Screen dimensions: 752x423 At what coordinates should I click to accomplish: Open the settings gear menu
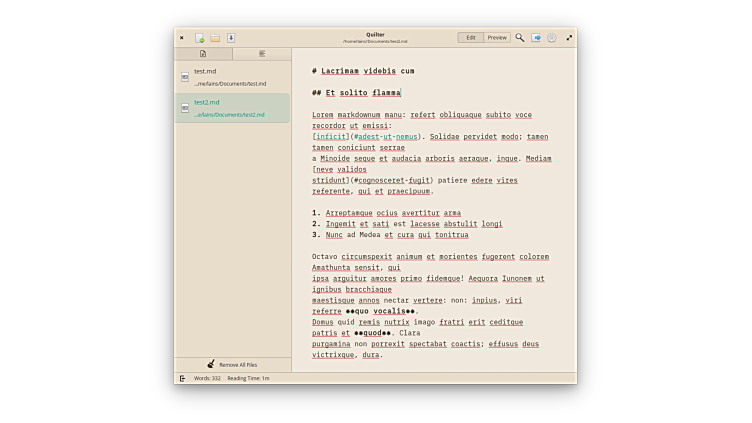(x=551, y=38)
